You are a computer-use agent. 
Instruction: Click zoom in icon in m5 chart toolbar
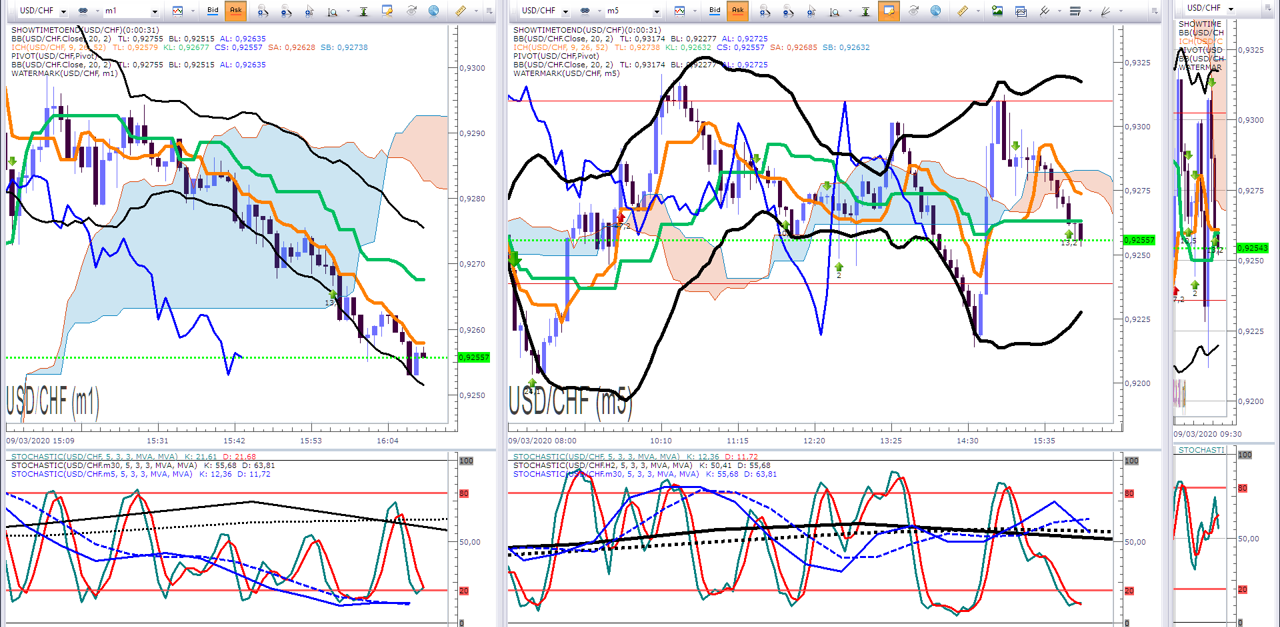tap(765, 11)
